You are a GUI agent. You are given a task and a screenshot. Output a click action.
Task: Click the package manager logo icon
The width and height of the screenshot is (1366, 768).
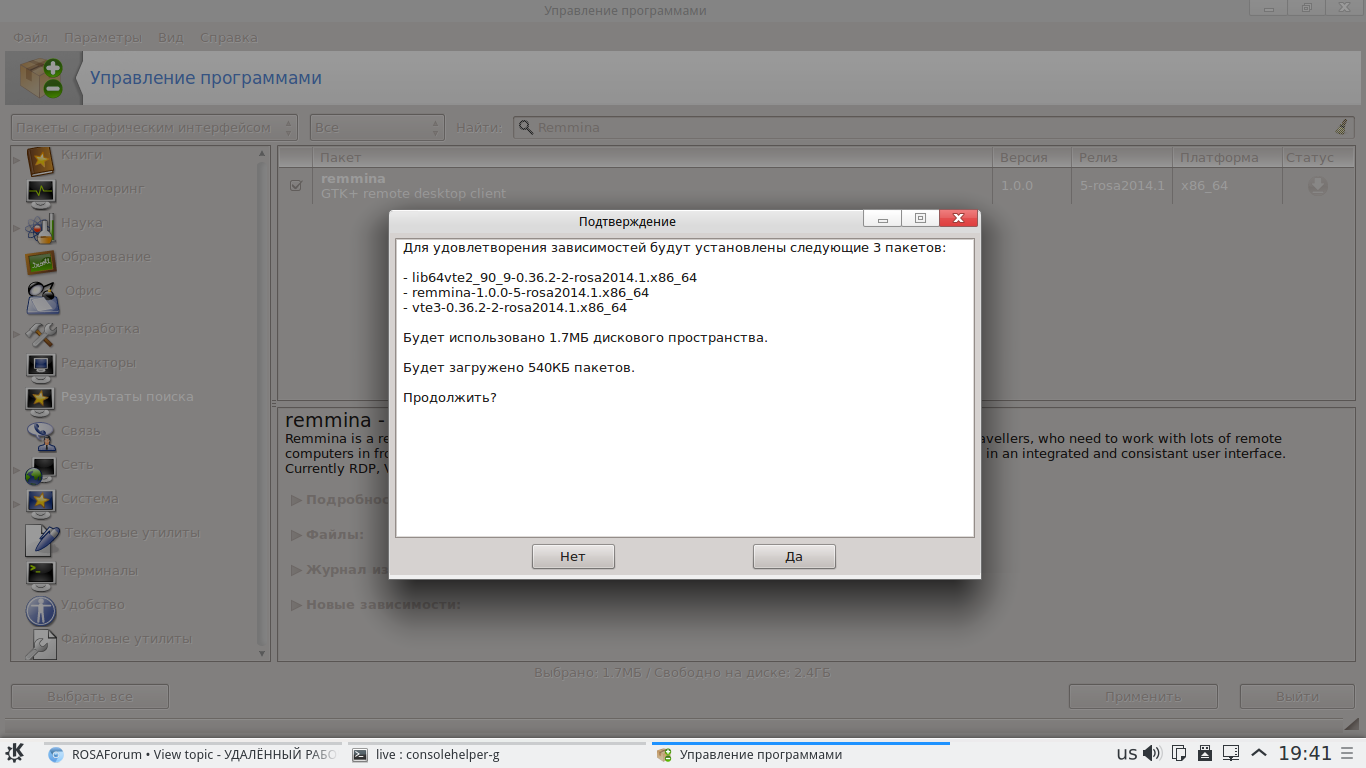click(41, 78)
